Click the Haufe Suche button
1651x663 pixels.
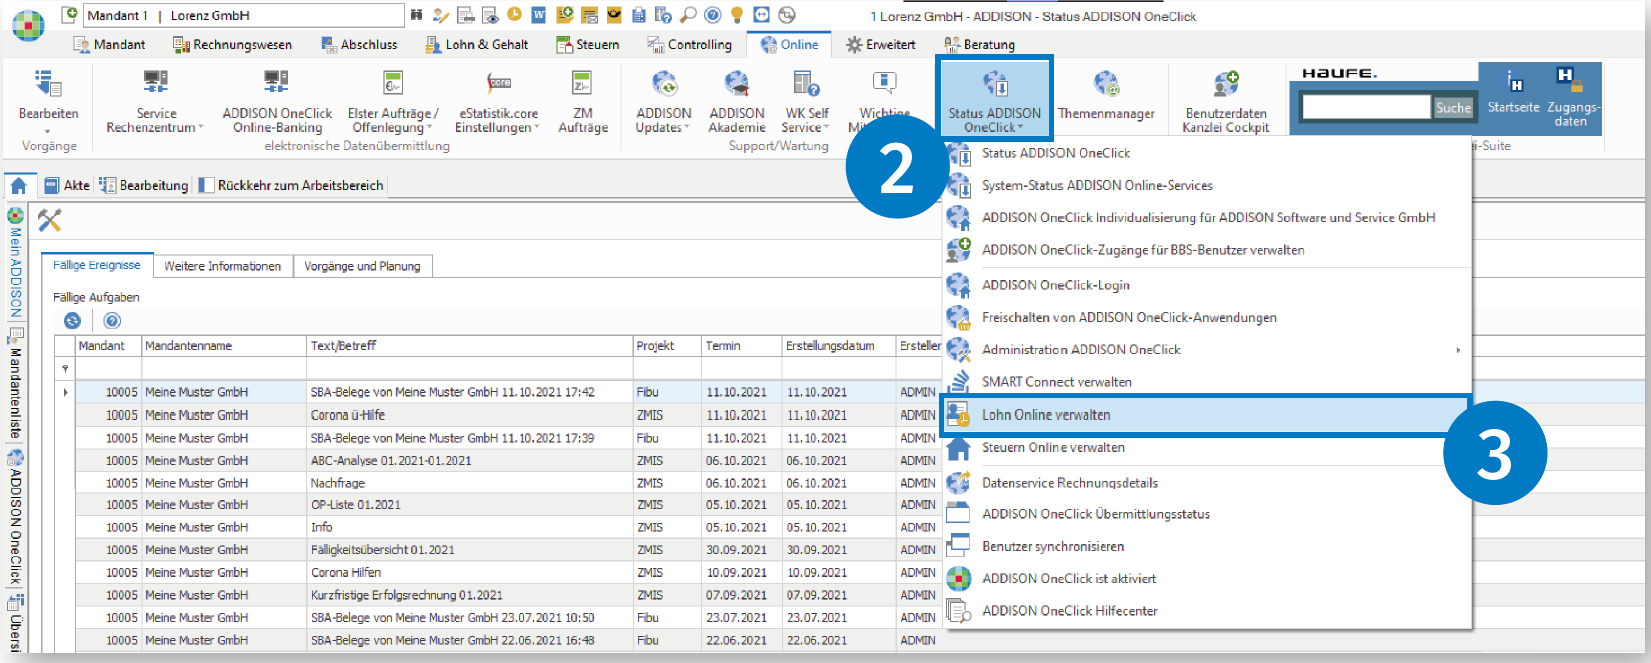tap(1453, 107)
